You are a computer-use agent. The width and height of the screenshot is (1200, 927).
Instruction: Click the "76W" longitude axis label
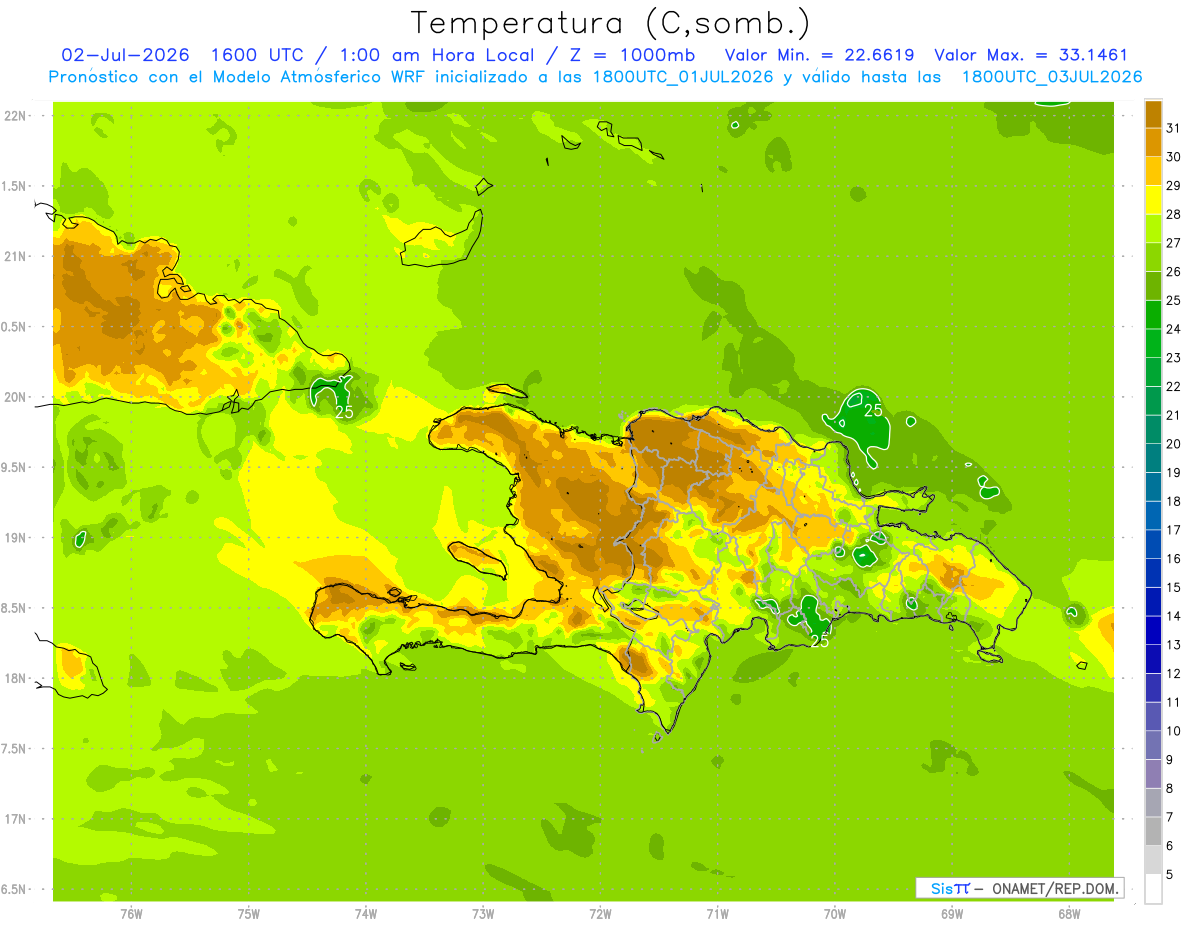132,913
